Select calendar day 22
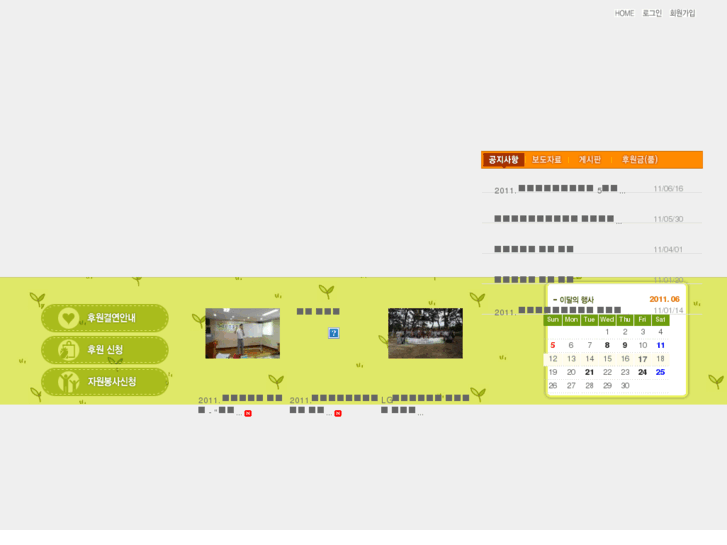The width and height of the screenshot is (727, 545). click(x=607, y=372)
